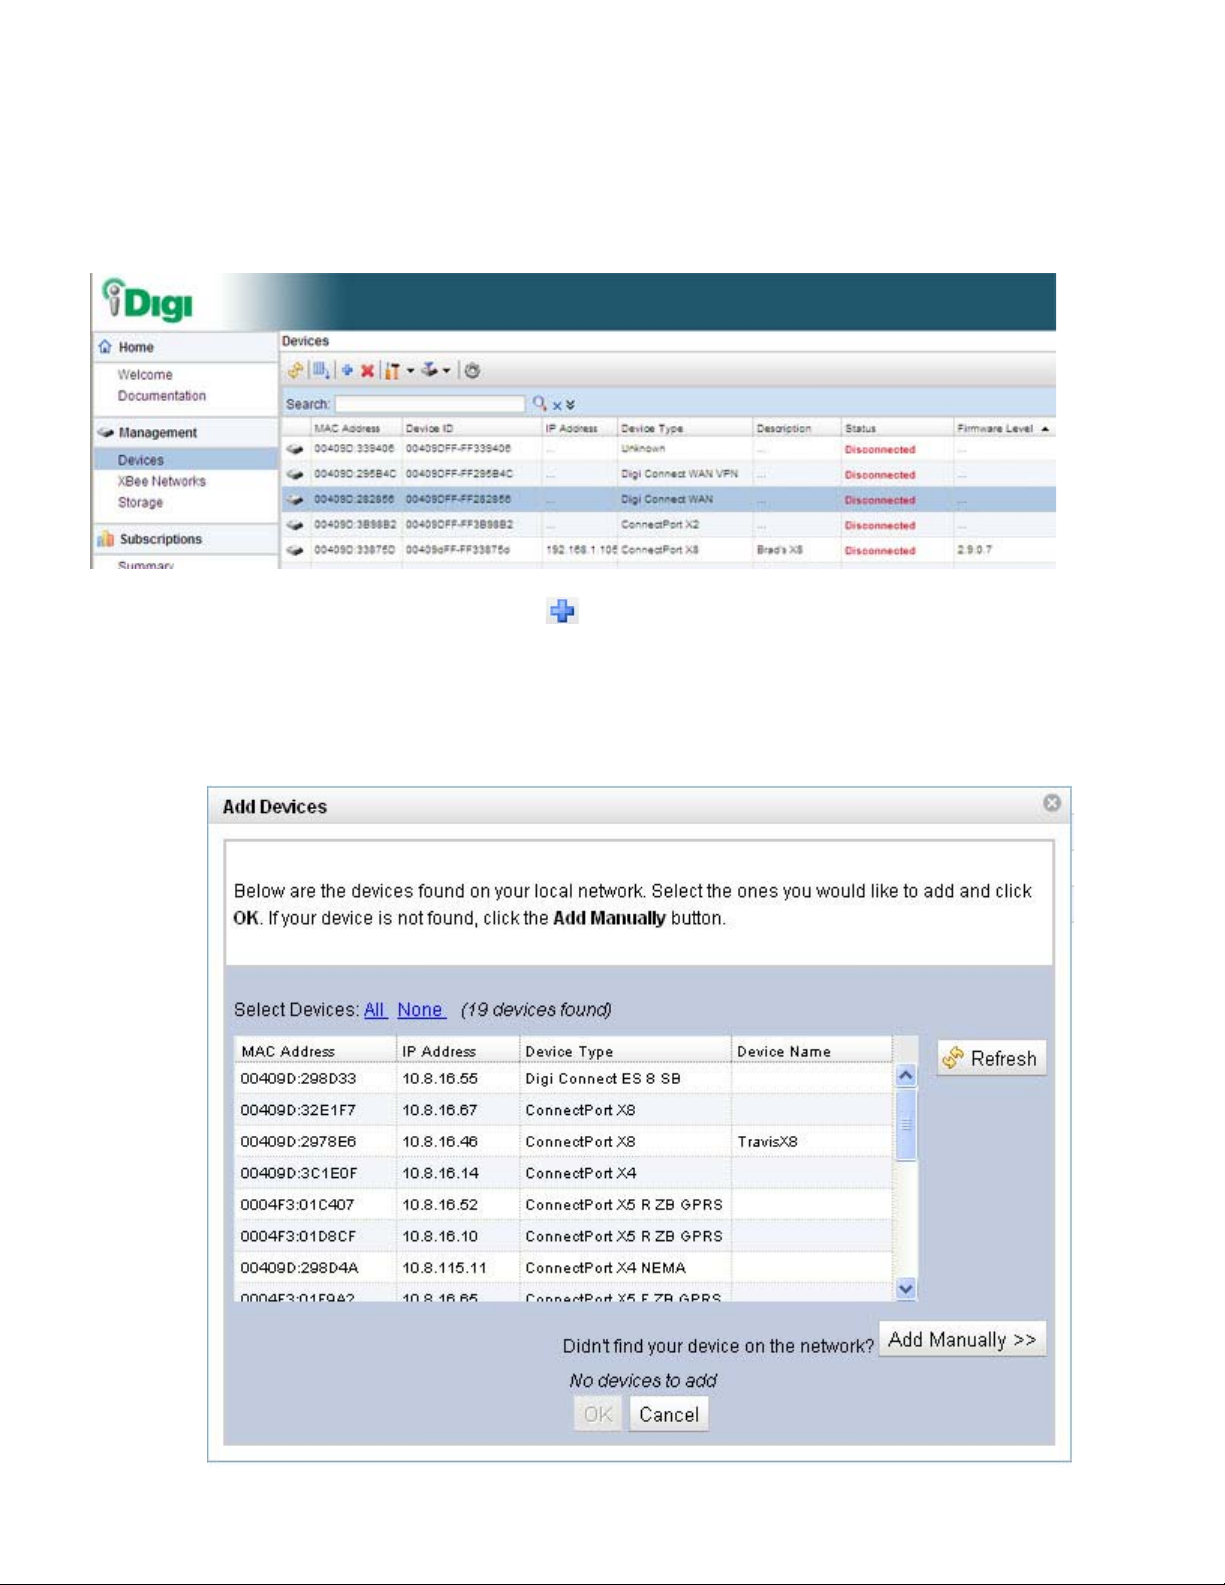Click the tools icon in the Devices toolbar
This screenshot has height=1585, width=1225.
[x=393, y=371]
